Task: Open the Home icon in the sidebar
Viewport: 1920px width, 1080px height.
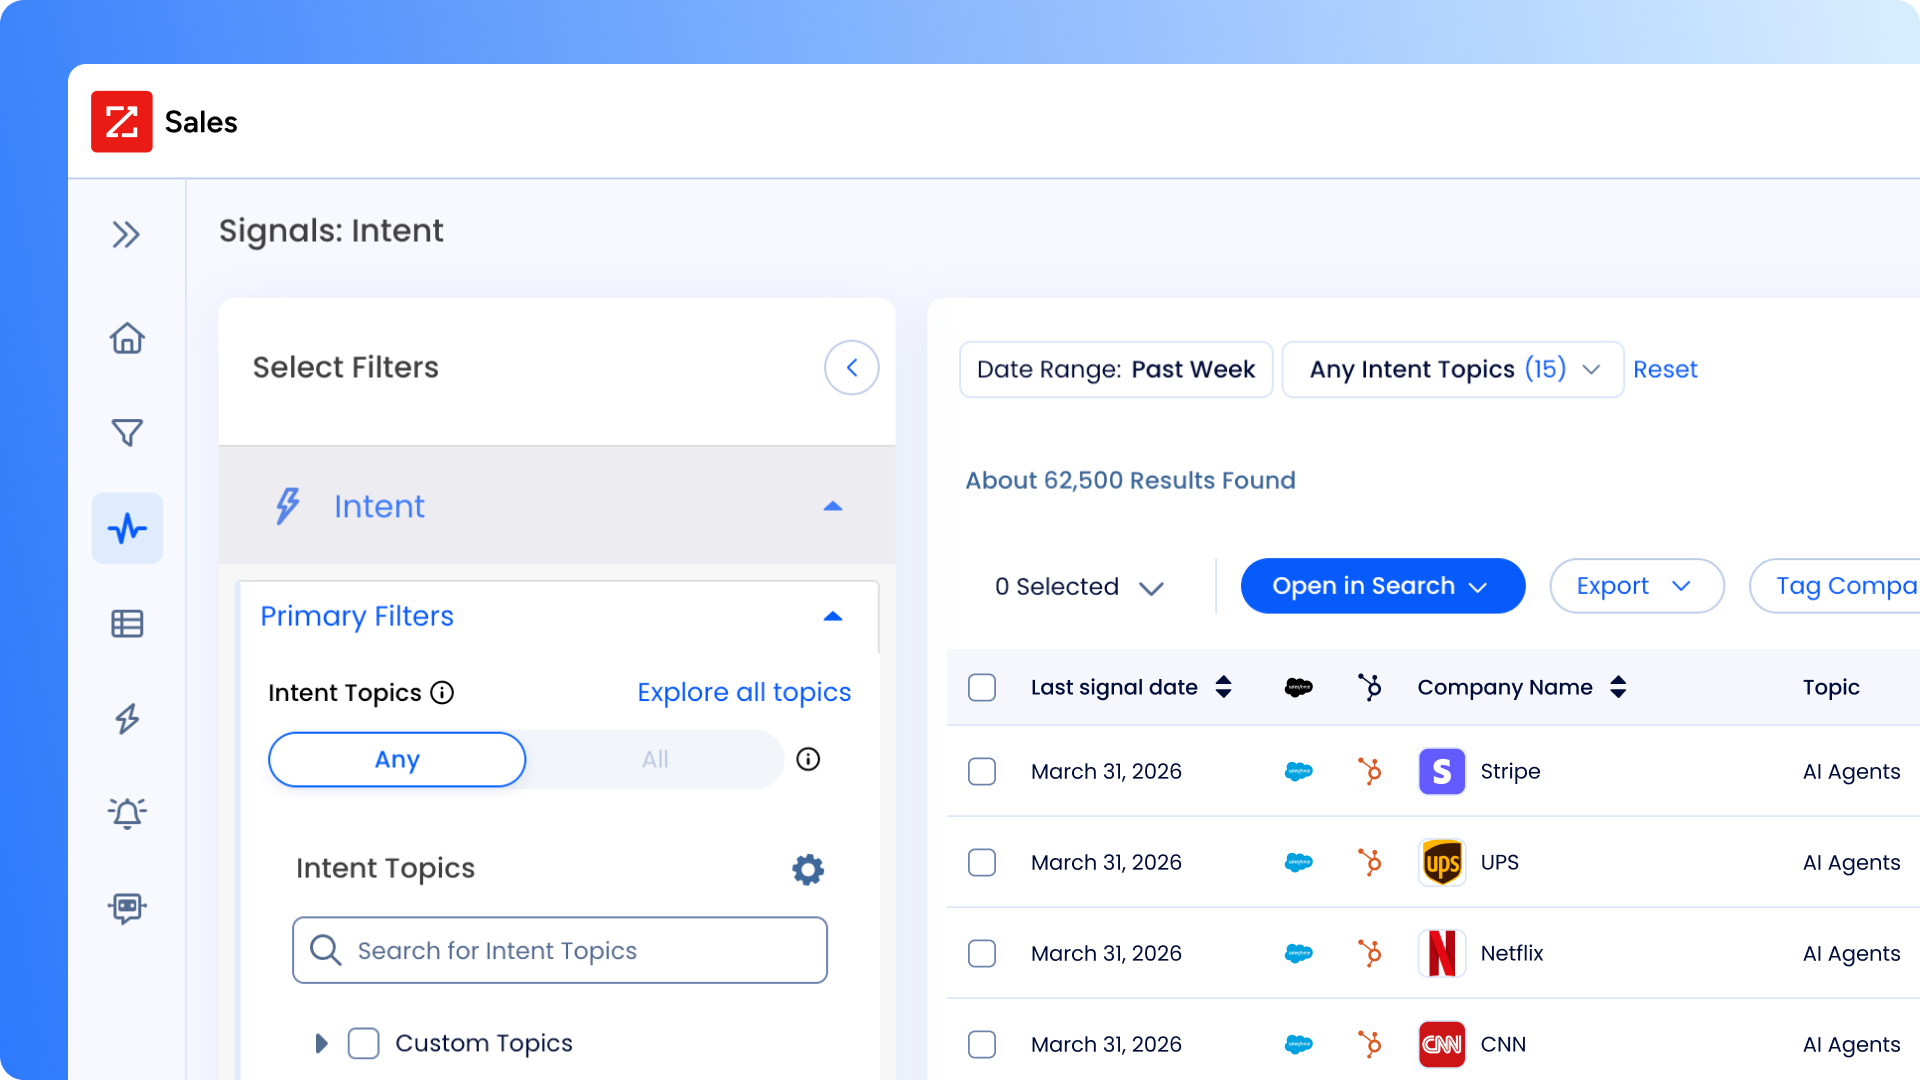Action: point(127,338)
